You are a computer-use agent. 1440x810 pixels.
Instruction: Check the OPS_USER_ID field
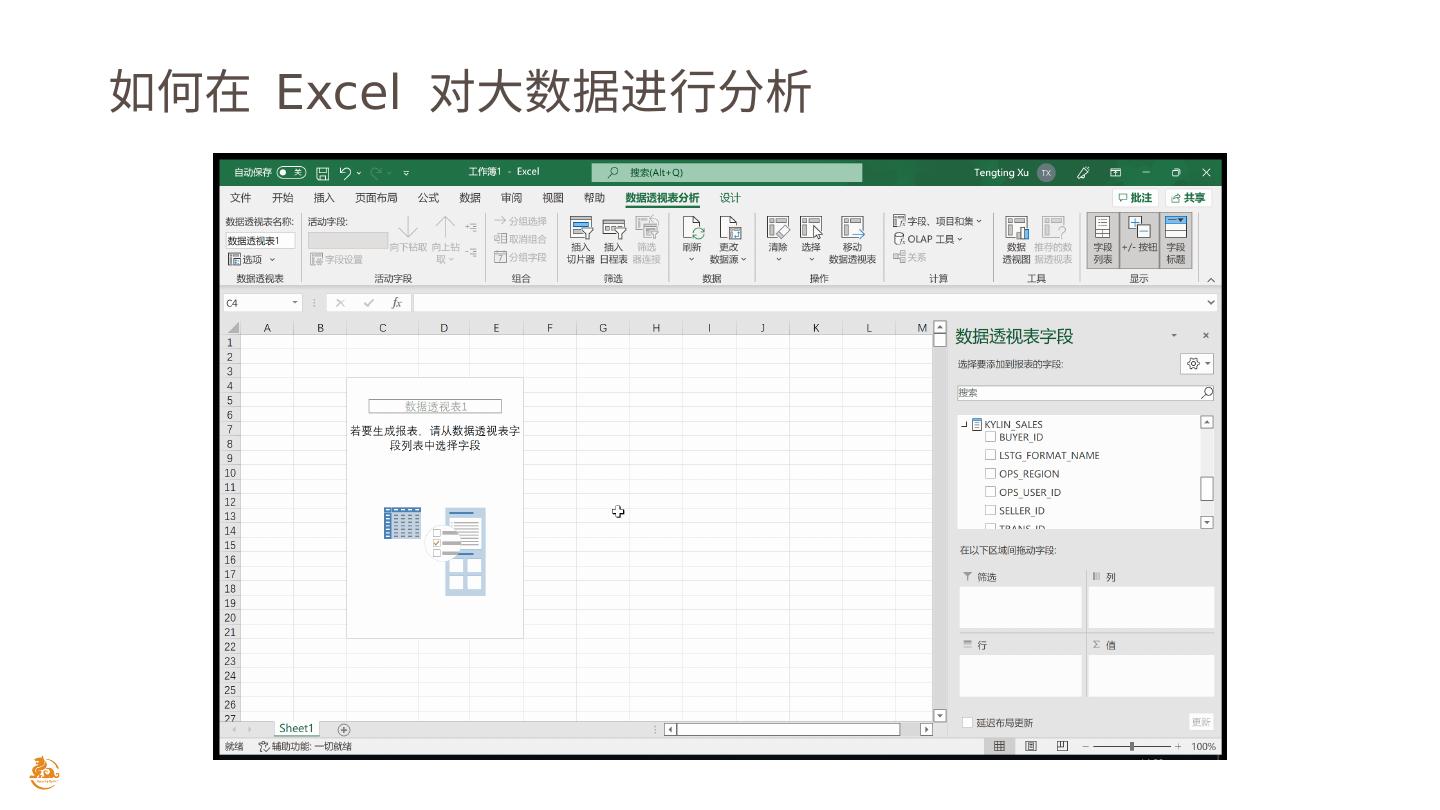click(991, 492)
